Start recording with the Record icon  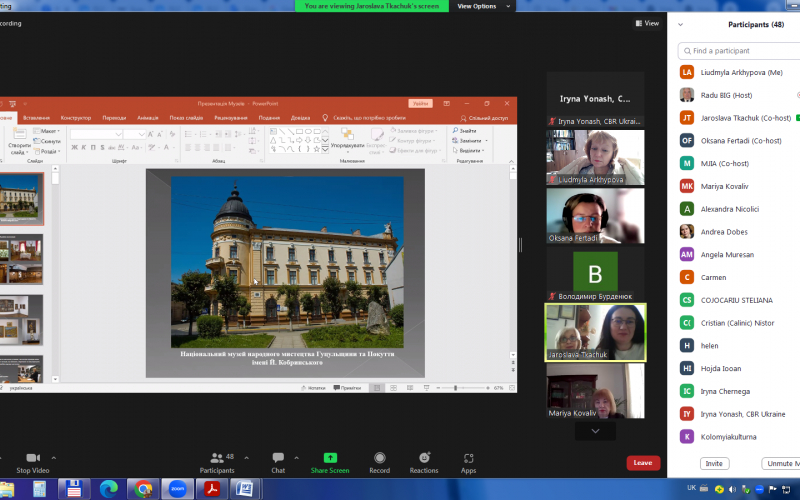(x=380, y=458)
